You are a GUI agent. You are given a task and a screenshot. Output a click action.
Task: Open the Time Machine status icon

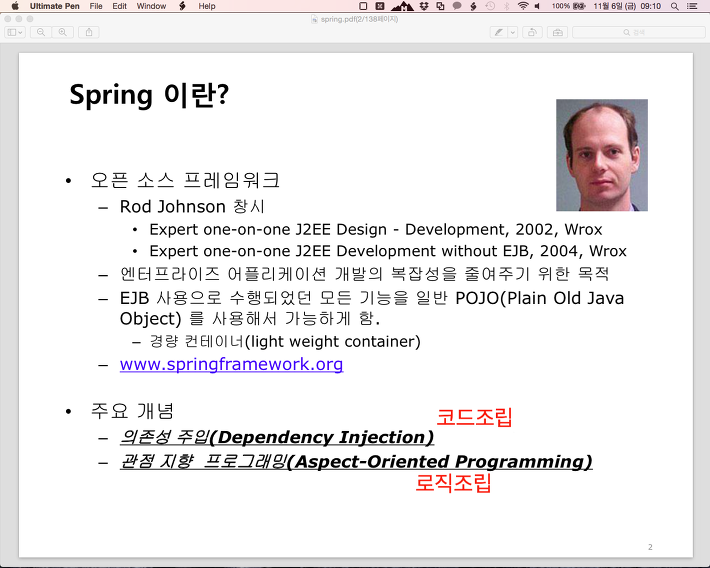[x=490, y=6]
